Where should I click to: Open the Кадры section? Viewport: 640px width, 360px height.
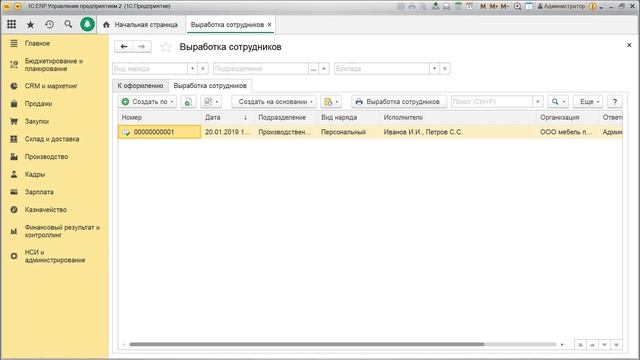[35, 174]
